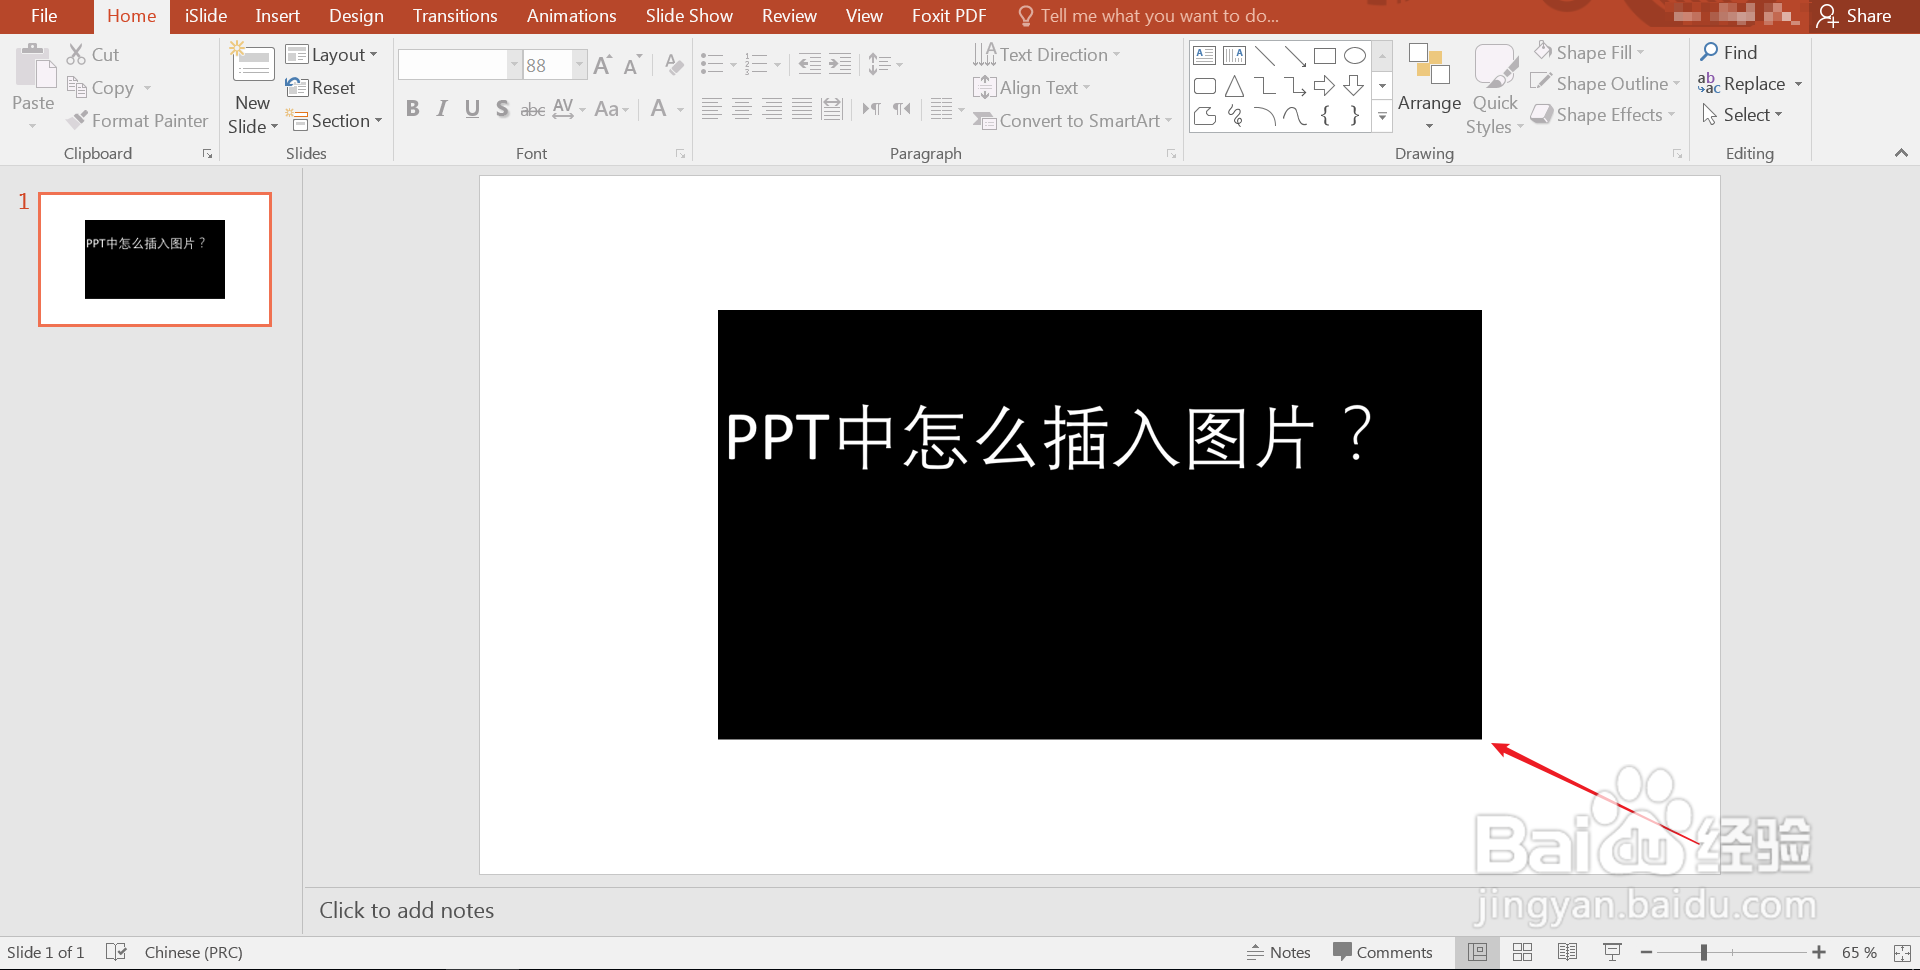Expand the Section dropdown
Viewport: 1920px width, 970px height.
pyautogui.click(x=336, y=120)
